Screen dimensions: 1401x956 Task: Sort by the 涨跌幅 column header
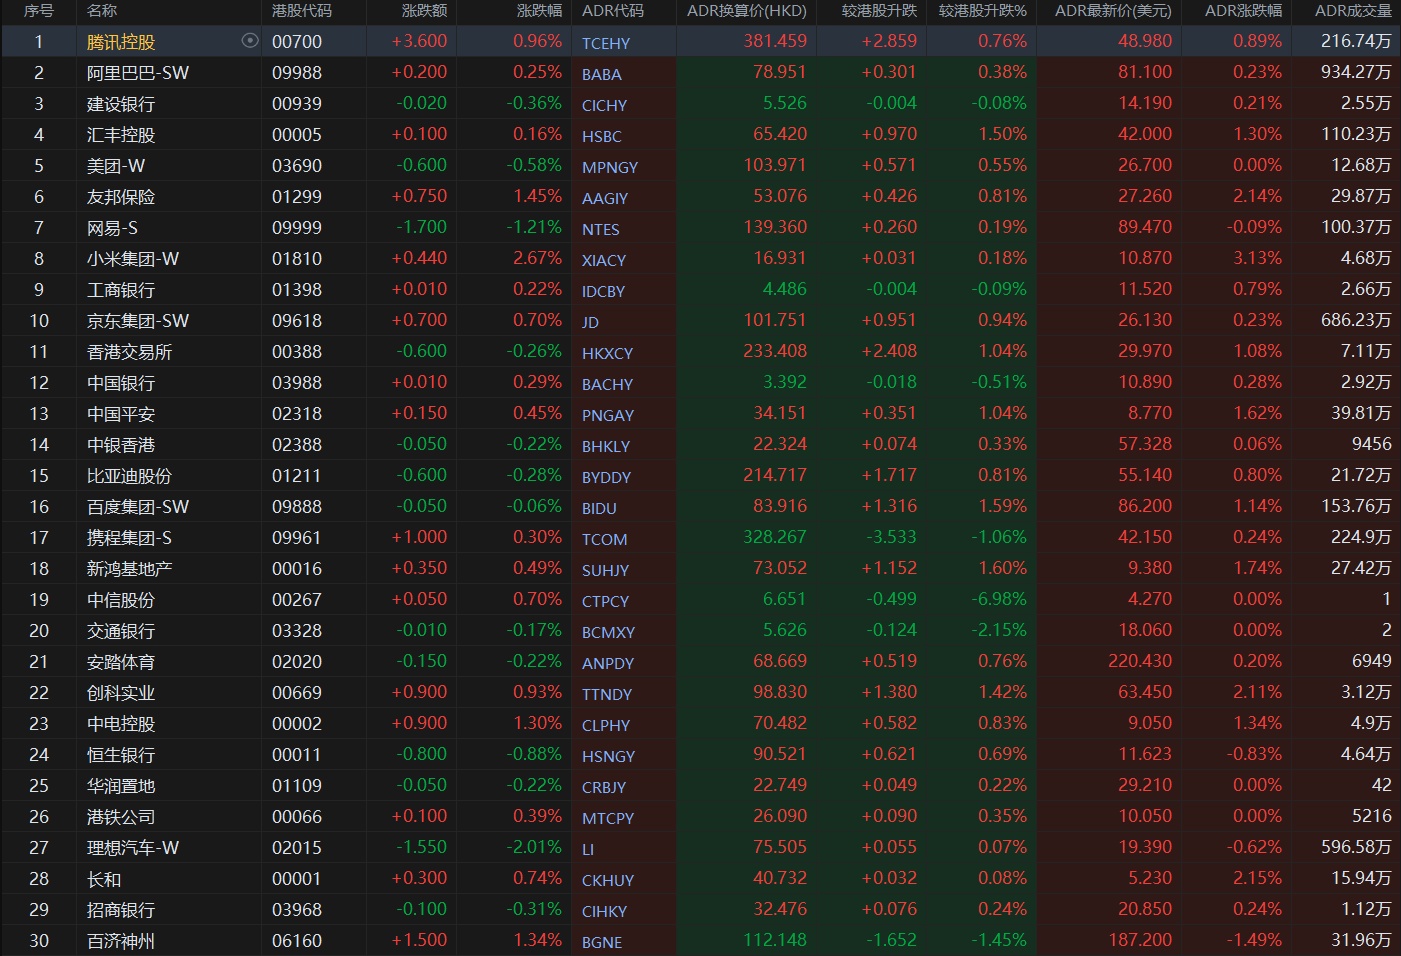click(539, 11)
